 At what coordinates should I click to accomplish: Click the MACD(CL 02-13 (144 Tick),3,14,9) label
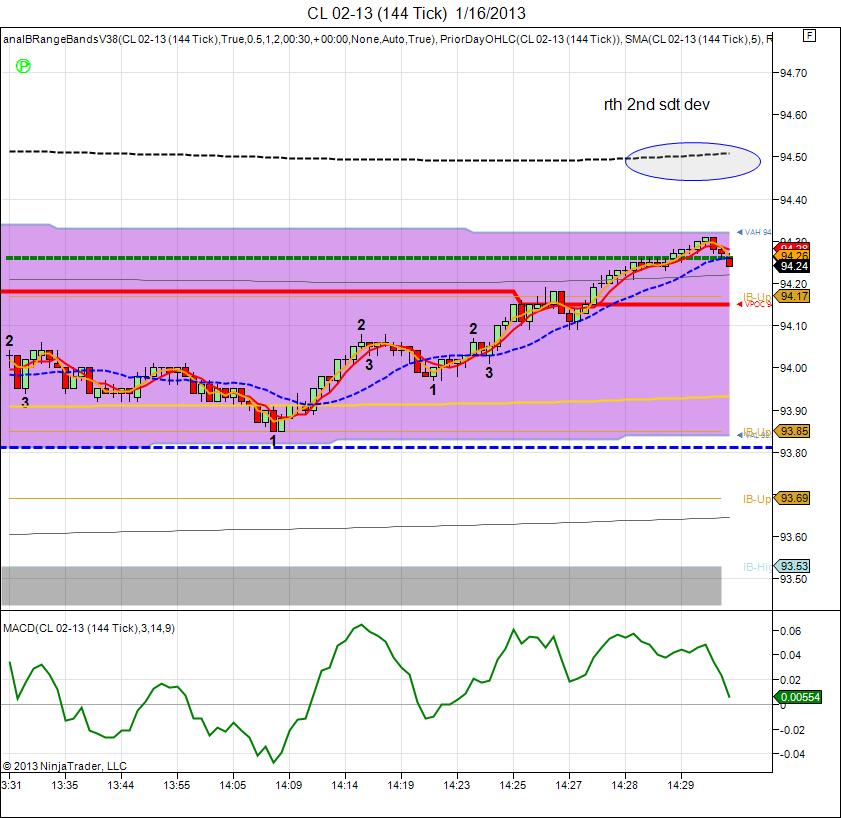pyautogui.click(x=89, y=628)
